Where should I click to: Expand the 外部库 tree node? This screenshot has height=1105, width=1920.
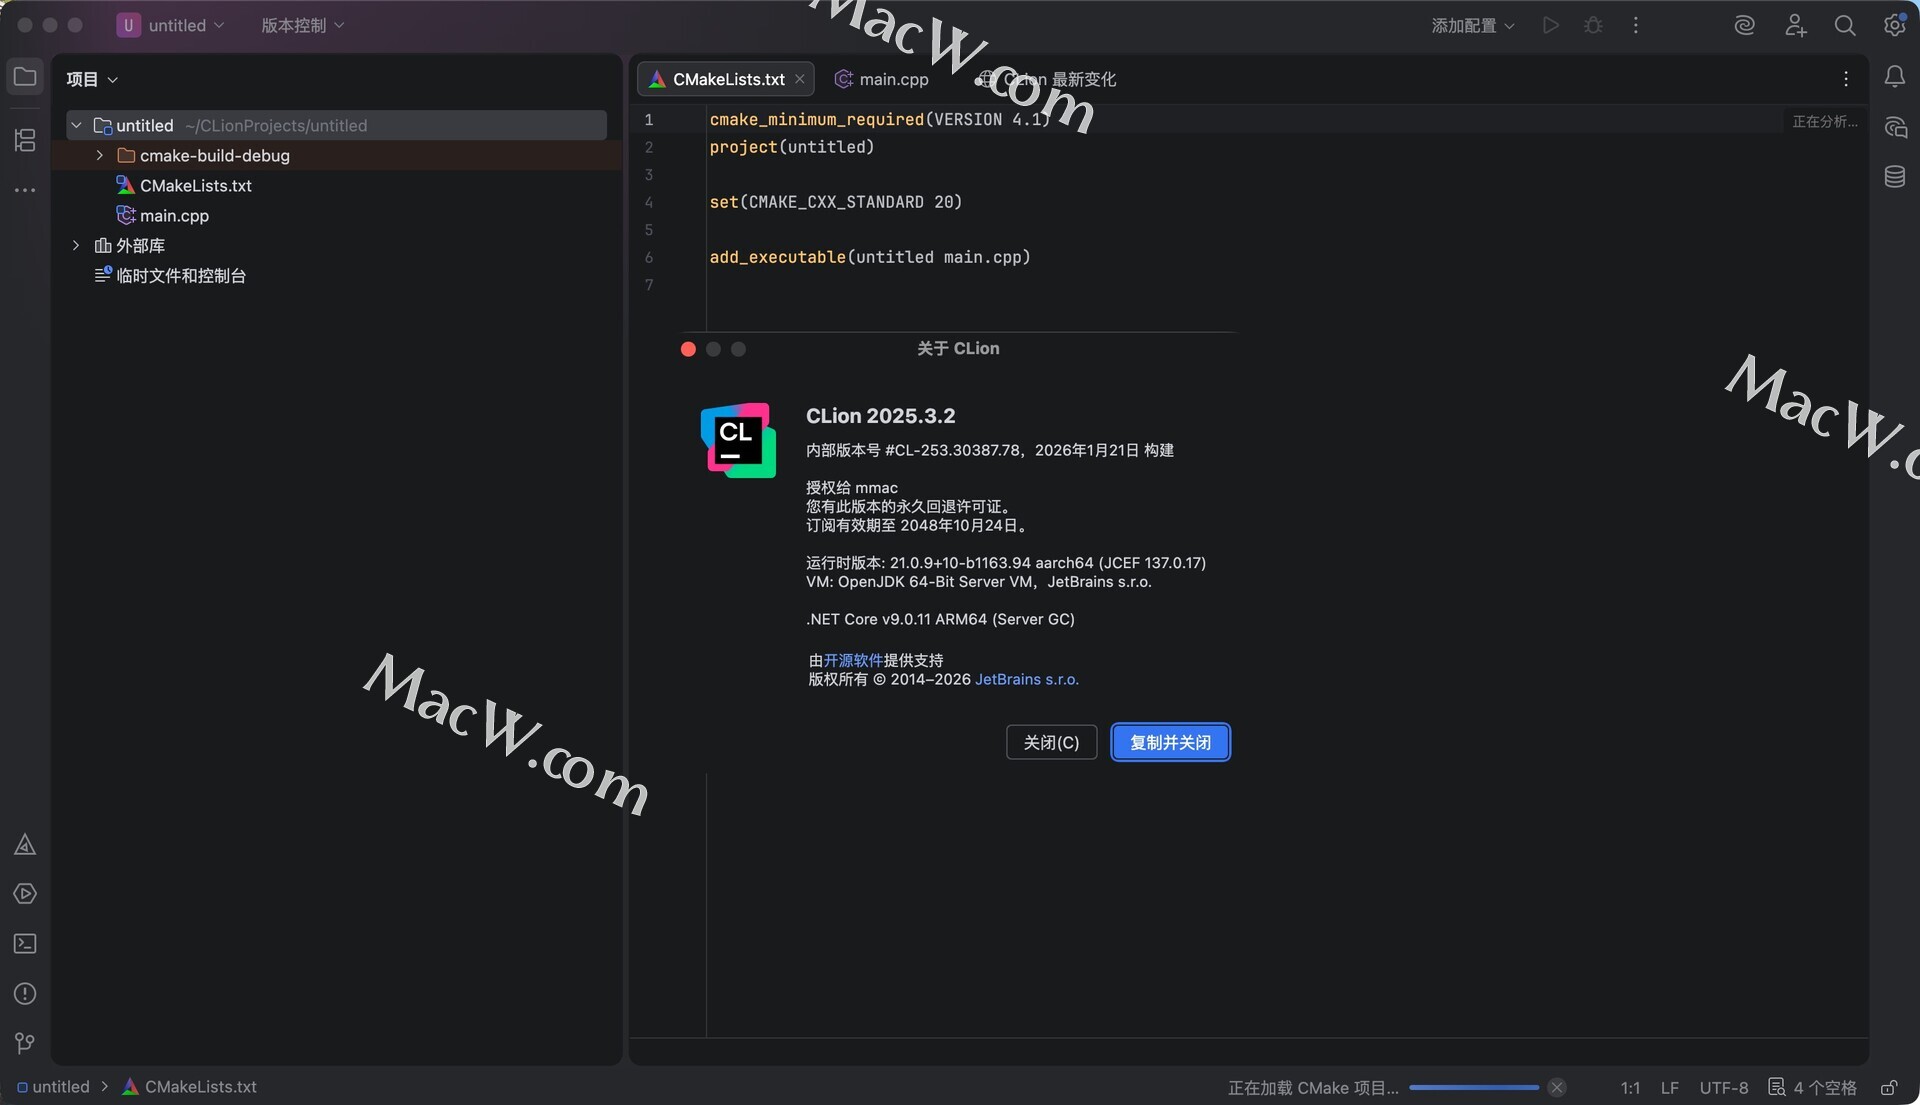(76, 245)
